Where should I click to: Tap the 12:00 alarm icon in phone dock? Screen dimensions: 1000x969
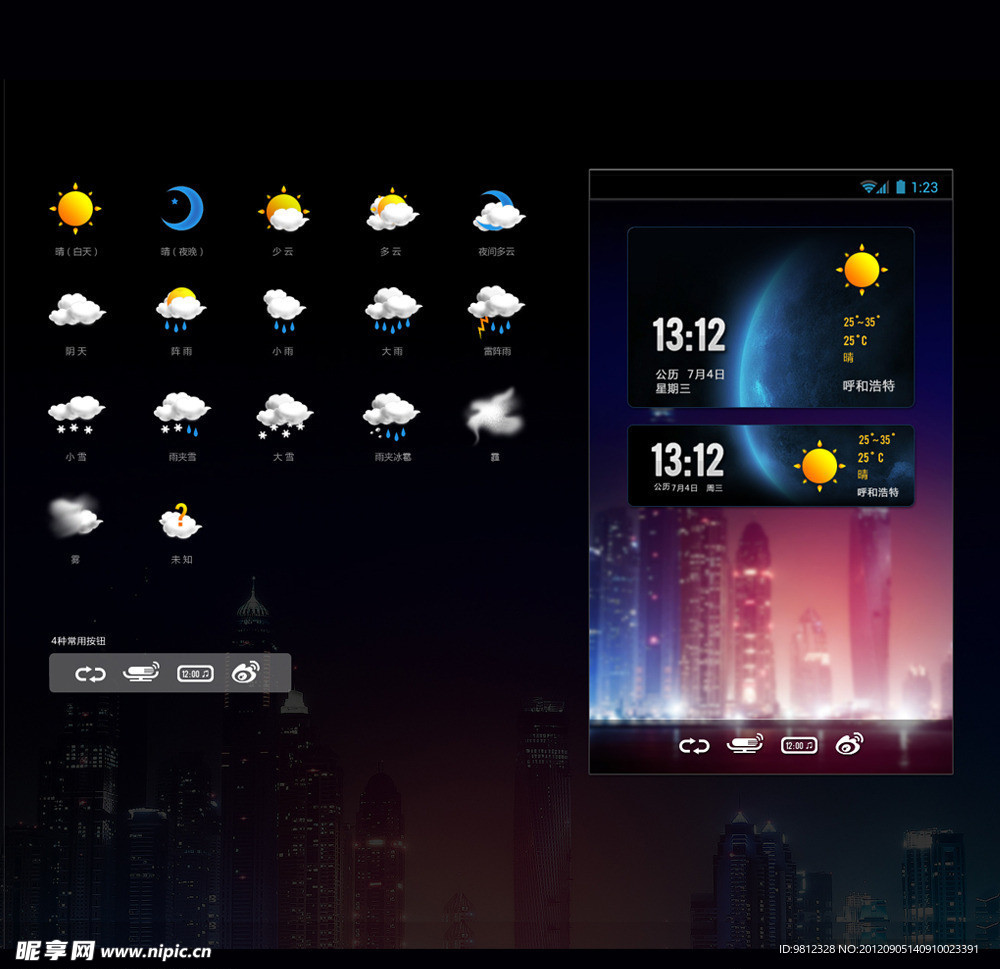coord(799,745)
